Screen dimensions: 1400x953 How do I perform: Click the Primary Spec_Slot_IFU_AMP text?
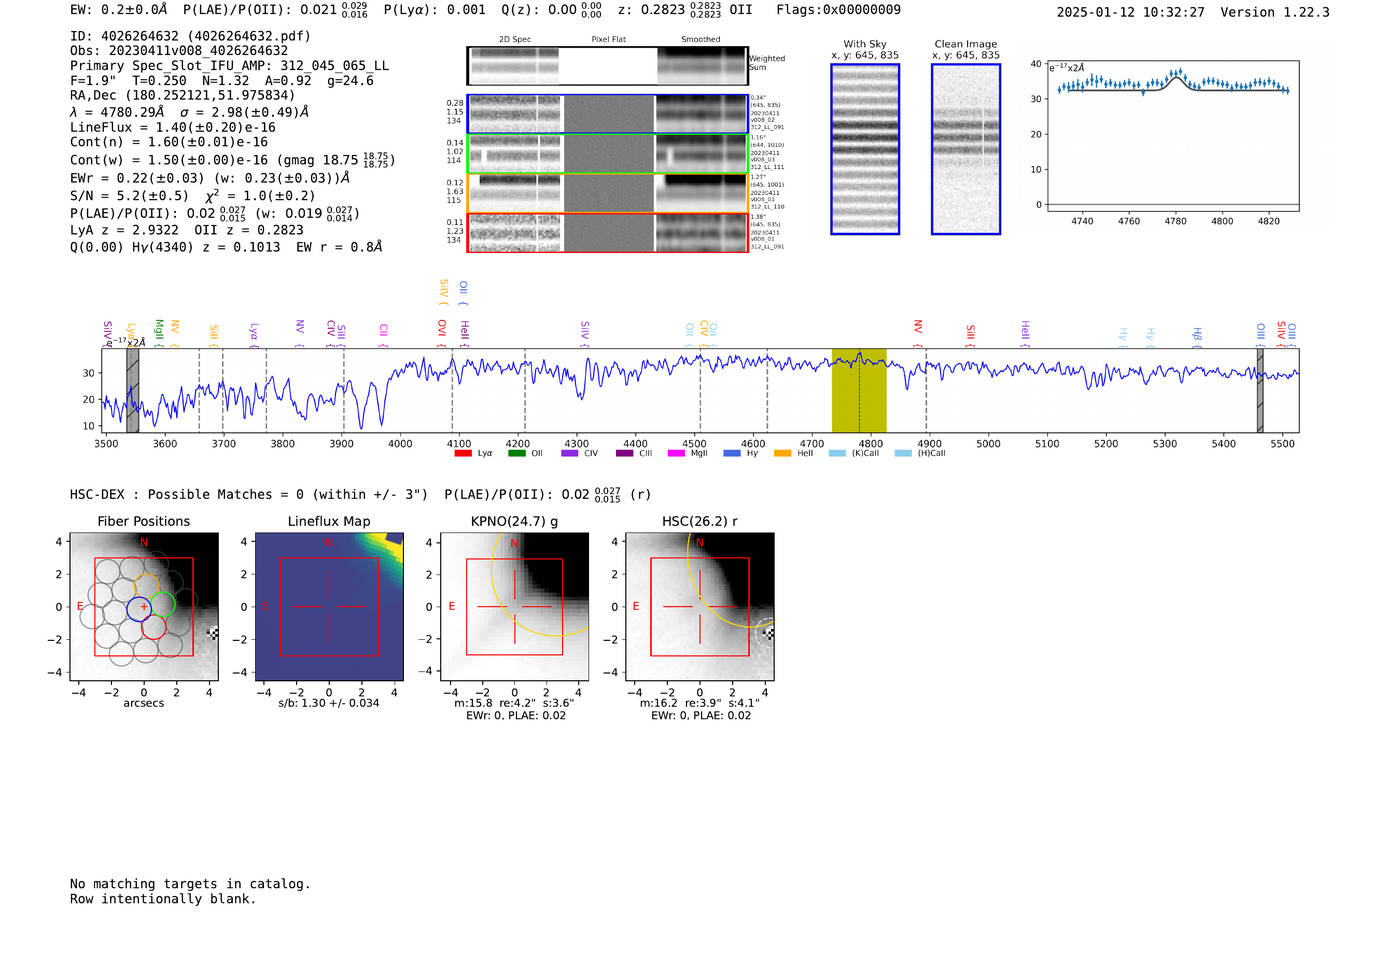(230, 66)
